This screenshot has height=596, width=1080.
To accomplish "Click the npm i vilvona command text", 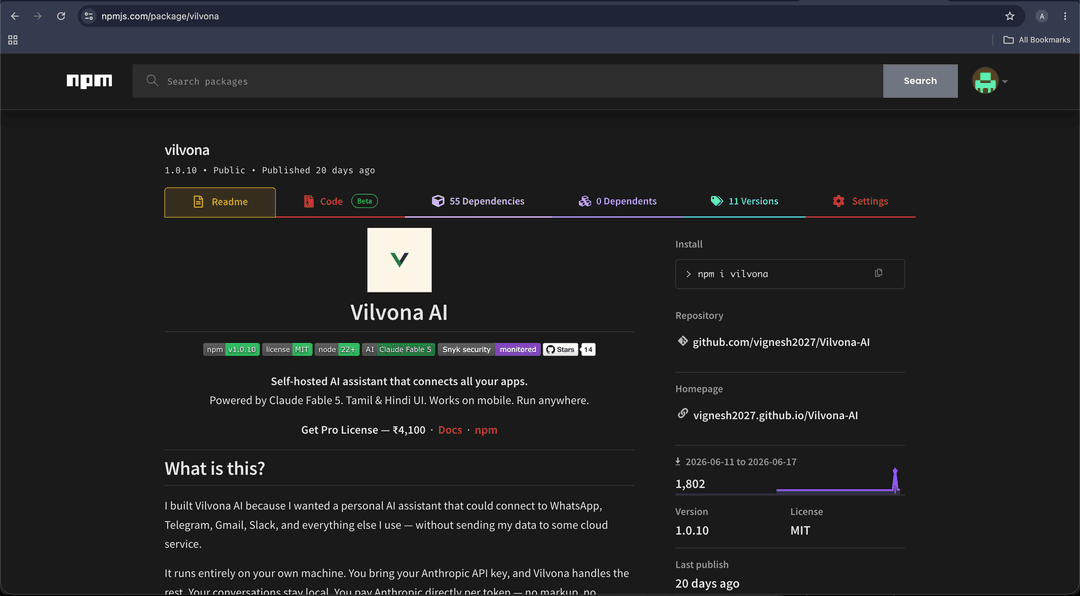I will pos(733,274).
